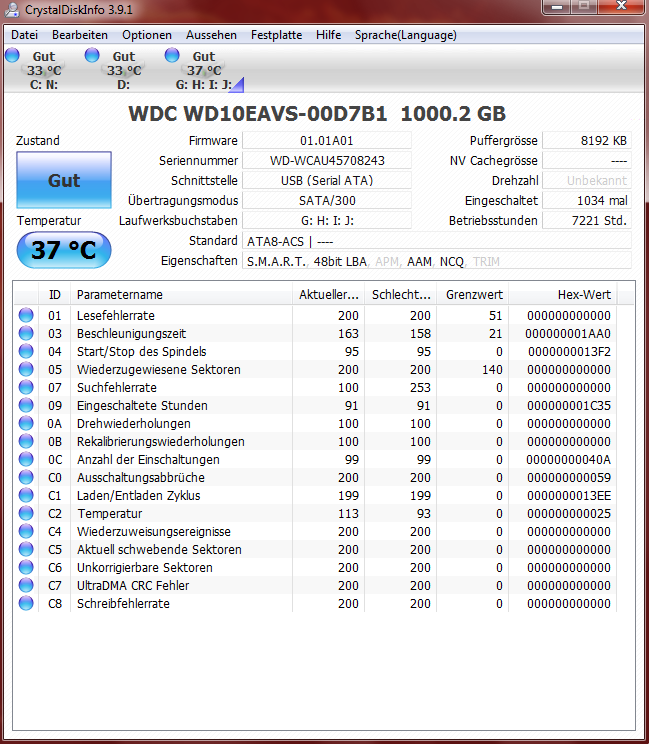
Task: Click status icon of Wiederzugewiesene Sektoren row
Action: [26, 370]
